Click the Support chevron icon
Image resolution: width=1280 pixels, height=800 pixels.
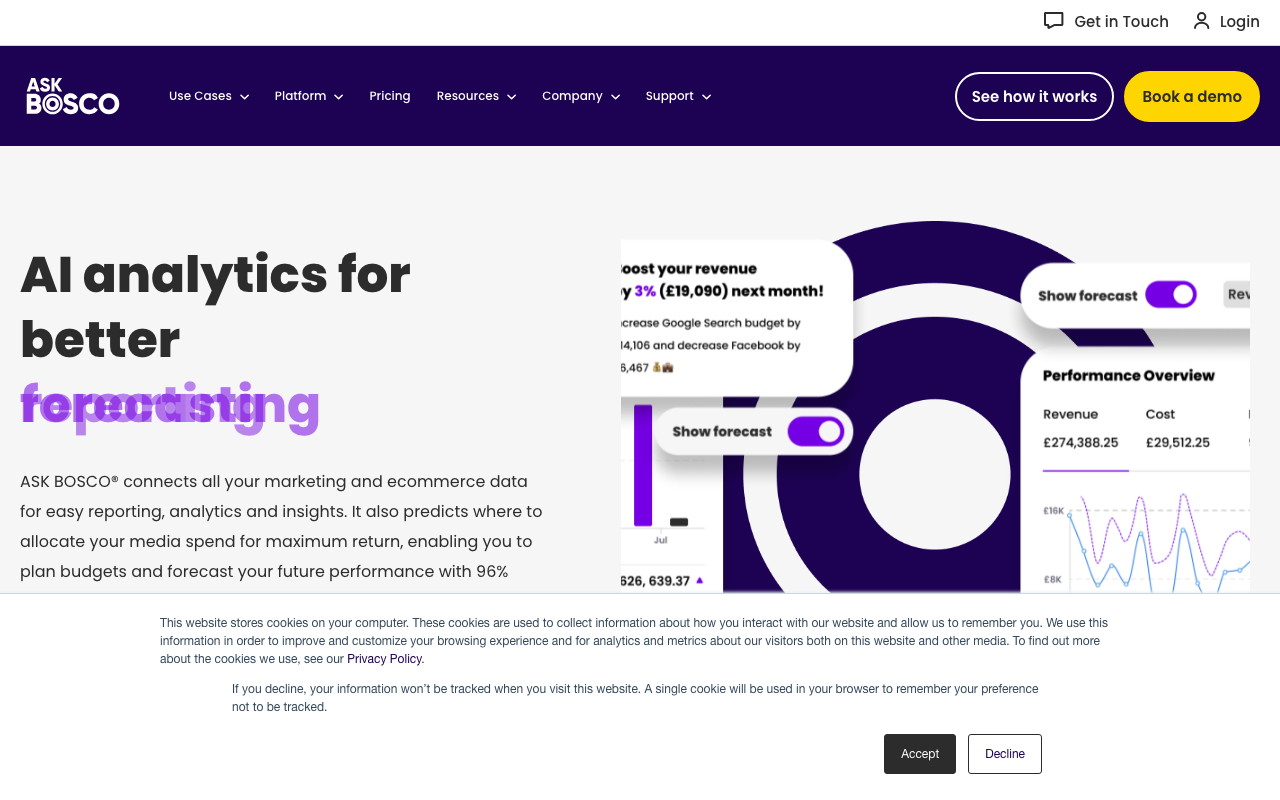click(x=706, y=97)
